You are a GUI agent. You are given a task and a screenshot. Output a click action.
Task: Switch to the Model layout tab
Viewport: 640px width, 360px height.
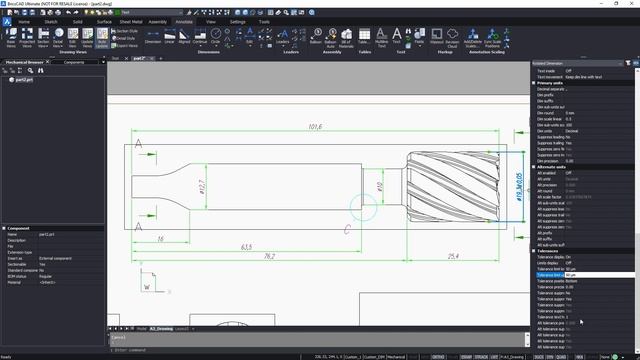(x=141, y=329)
